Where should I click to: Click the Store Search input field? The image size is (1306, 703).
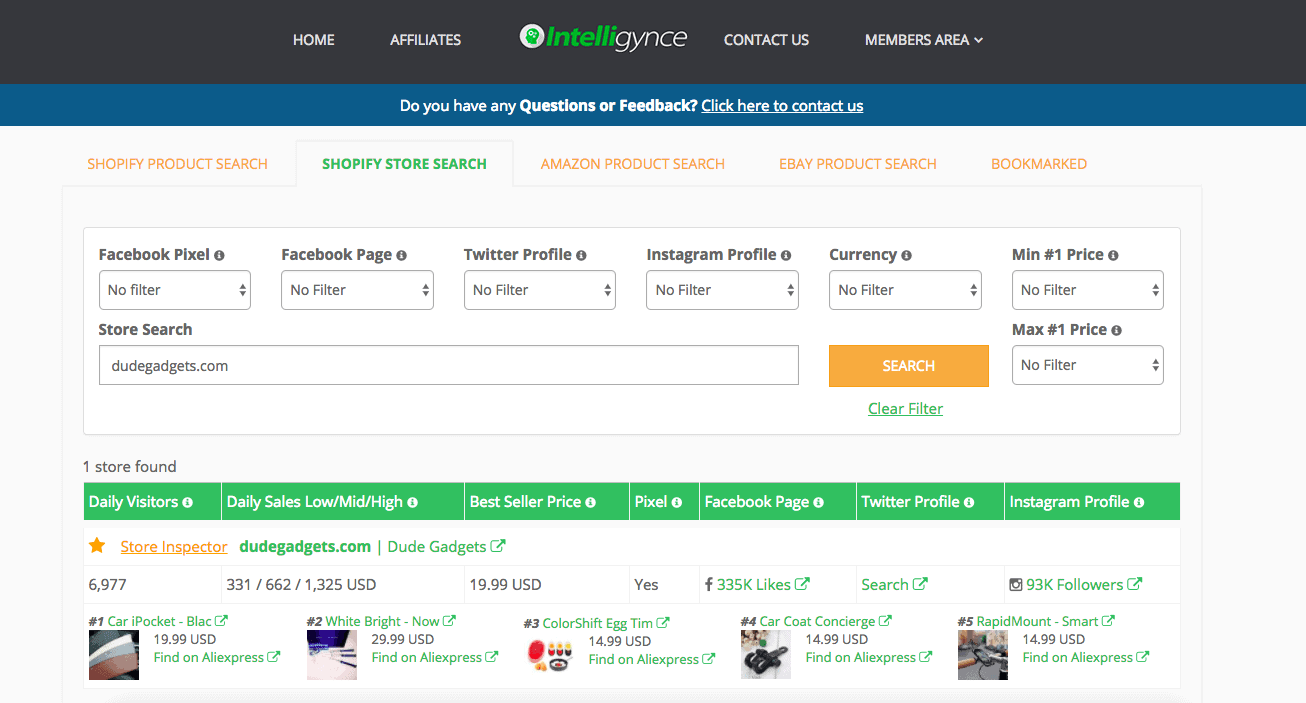pyautogui.click(x=449, y=365)
